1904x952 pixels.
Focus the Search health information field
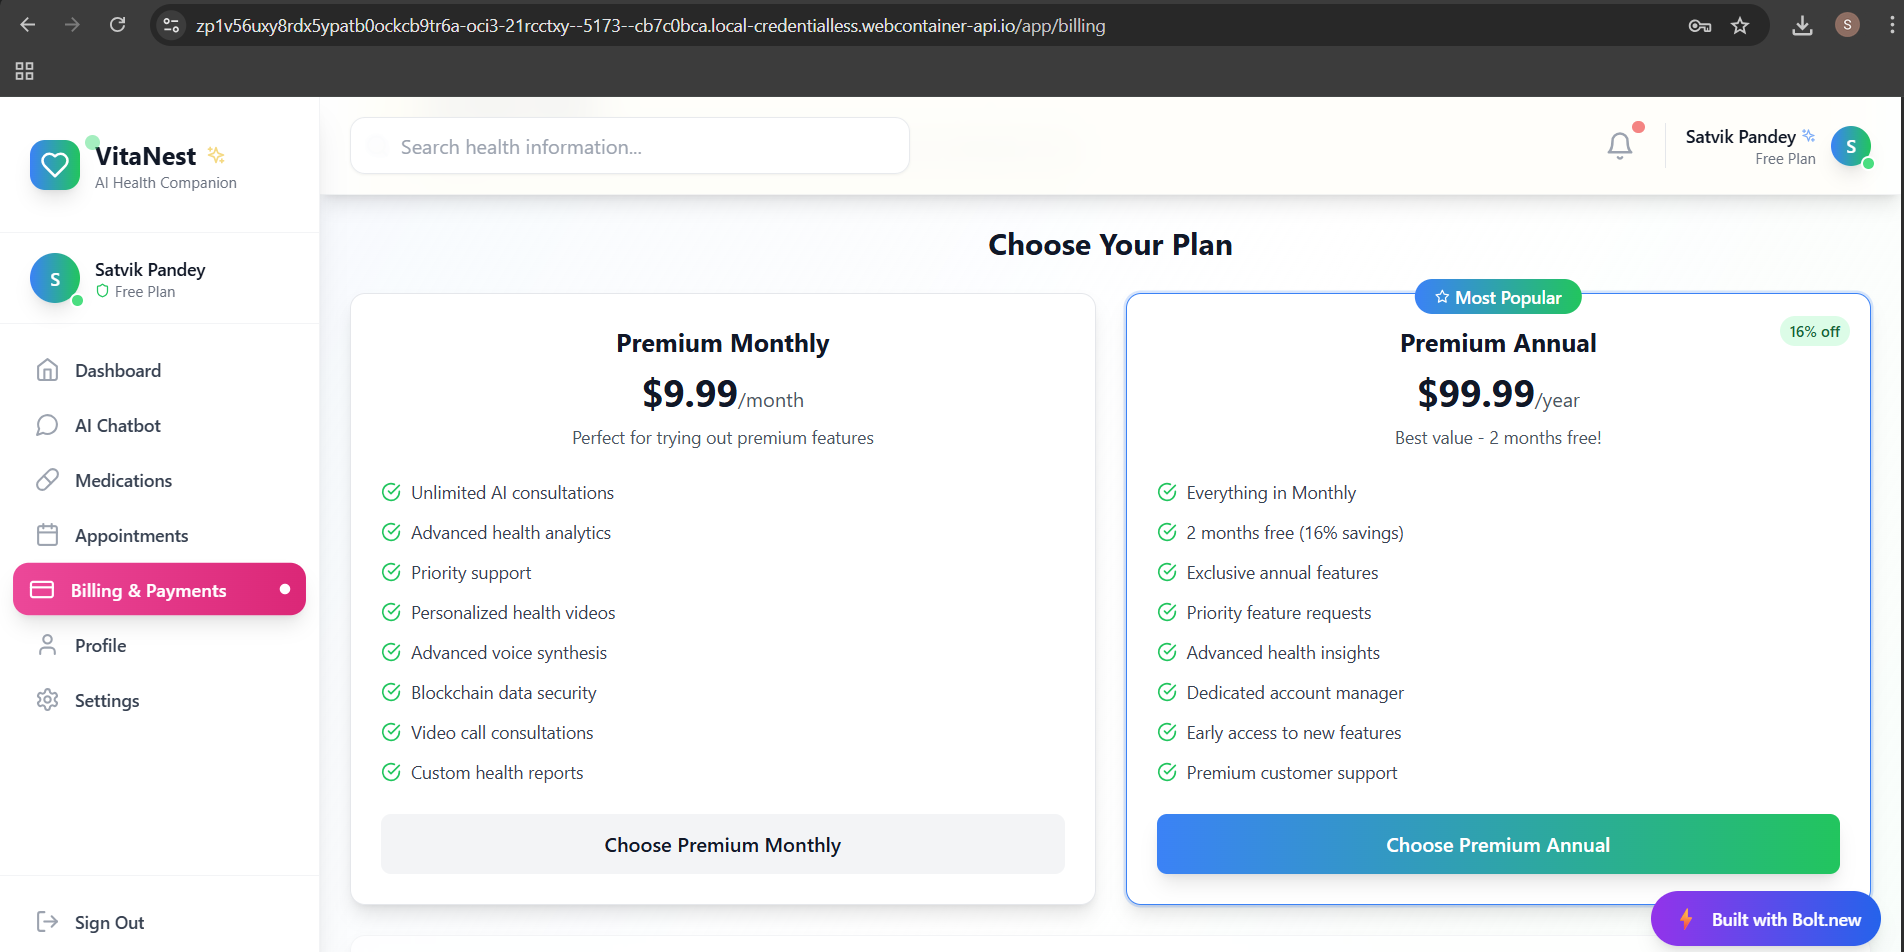click(x=630, y=146)
